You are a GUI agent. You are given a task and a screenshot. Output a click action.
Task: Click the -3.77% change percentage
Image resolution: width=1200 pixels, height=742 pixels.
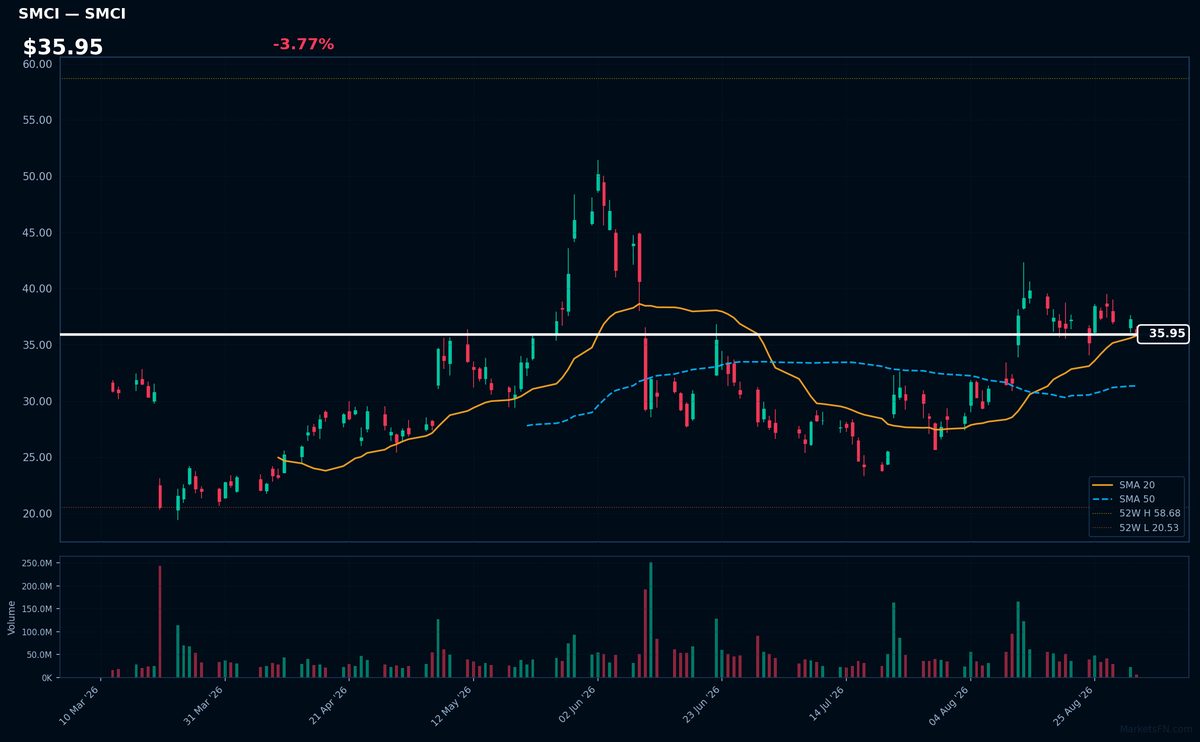[x=303, y=44]
